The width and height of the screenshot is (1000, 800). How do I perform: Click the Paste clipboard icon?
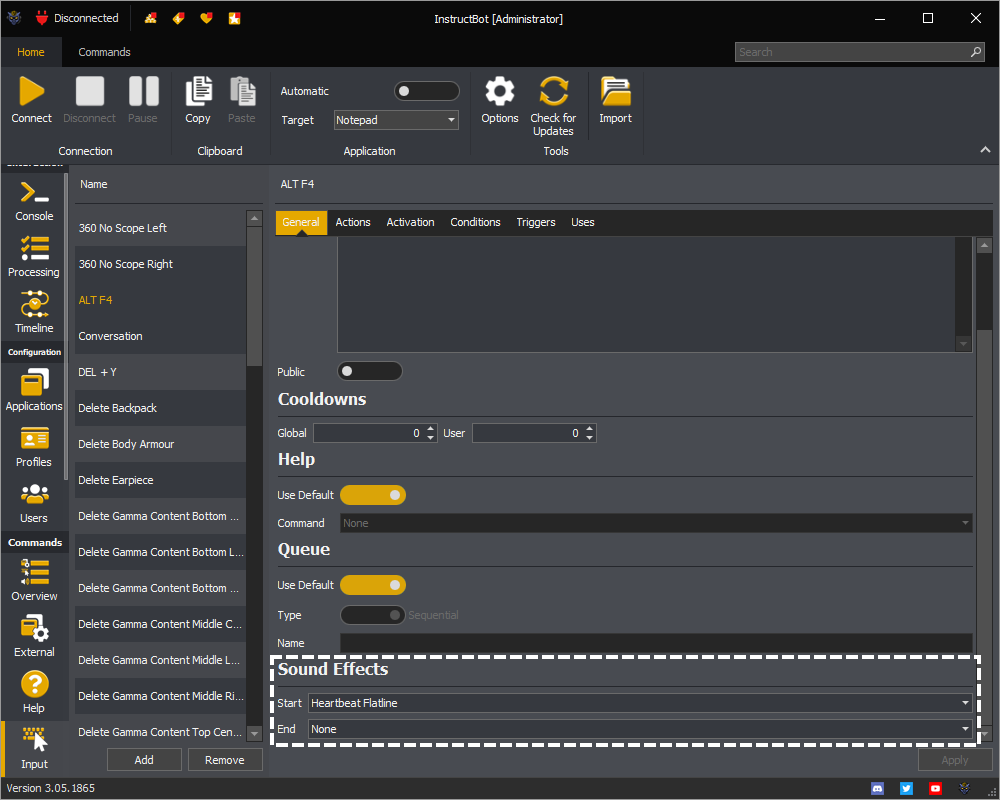(242, 91)
